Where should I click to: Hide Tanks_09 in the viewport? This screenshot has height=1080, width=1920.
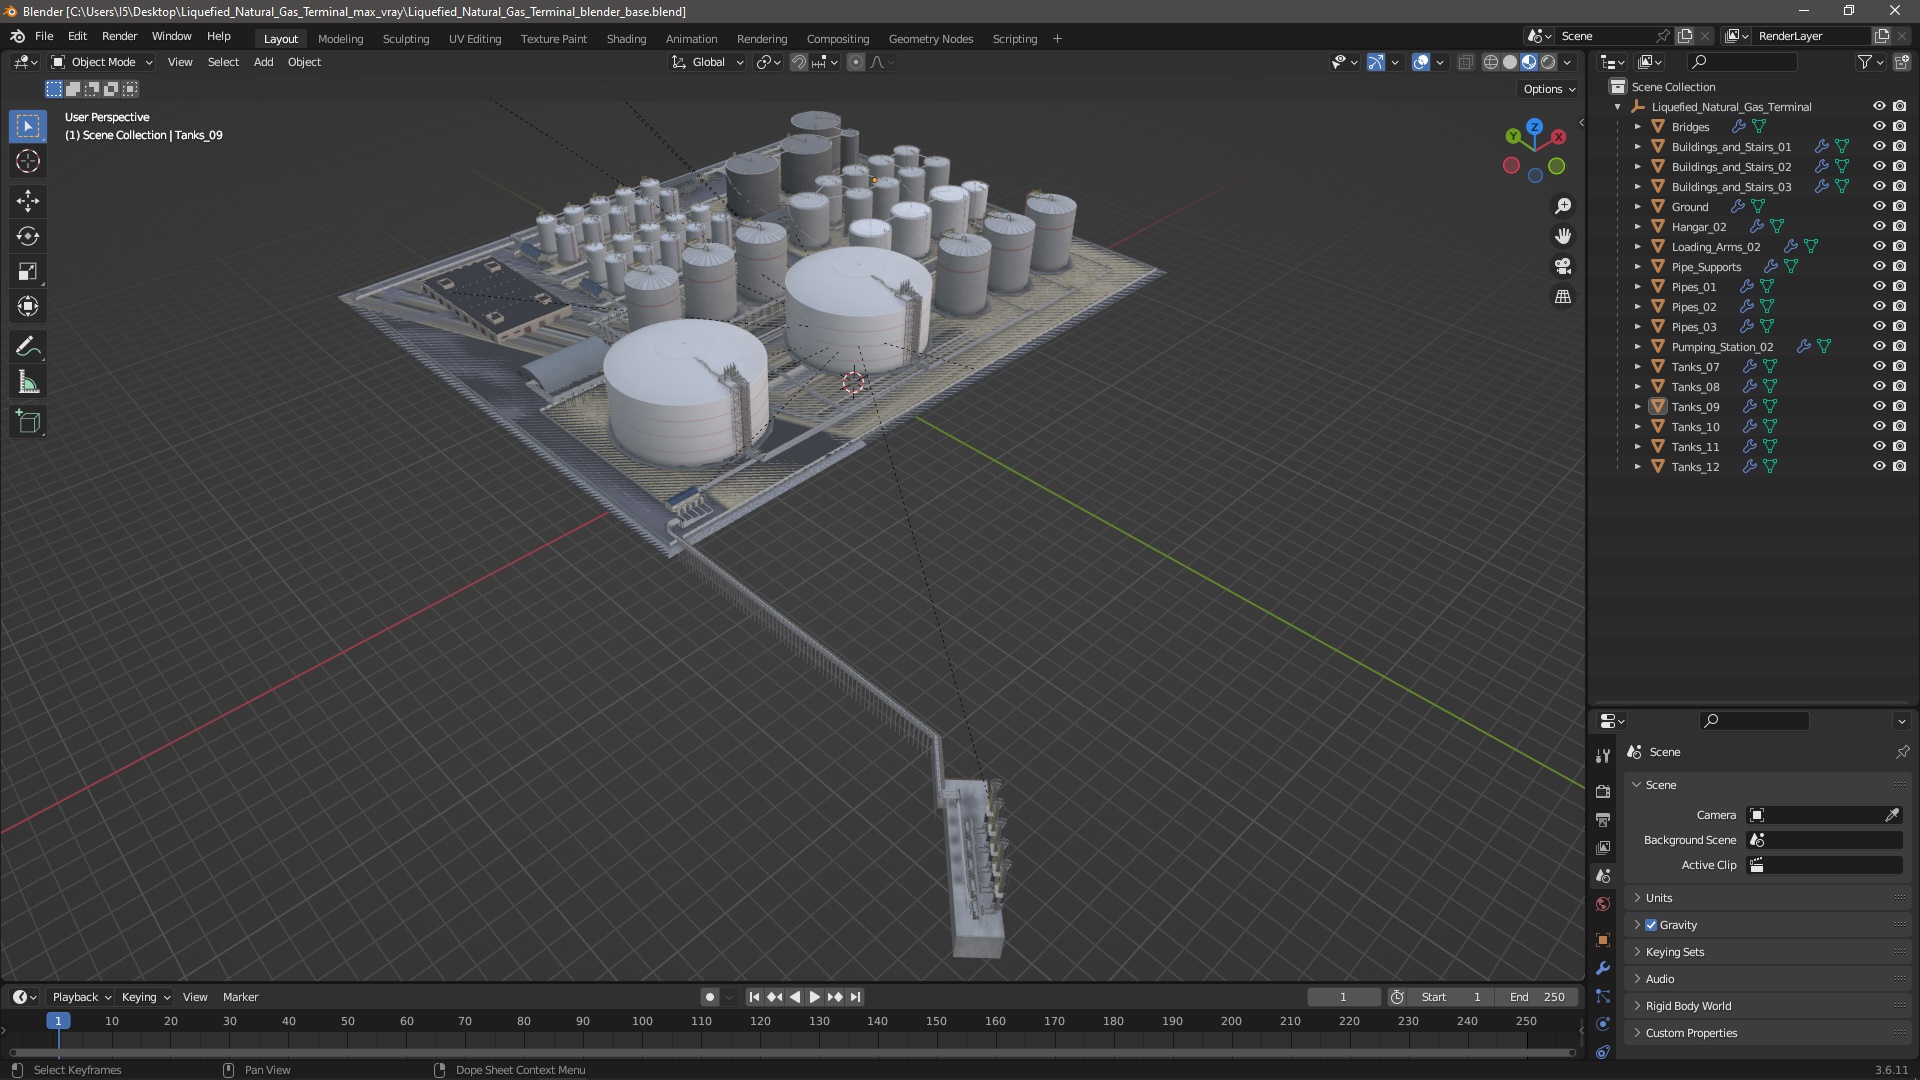1879,407
